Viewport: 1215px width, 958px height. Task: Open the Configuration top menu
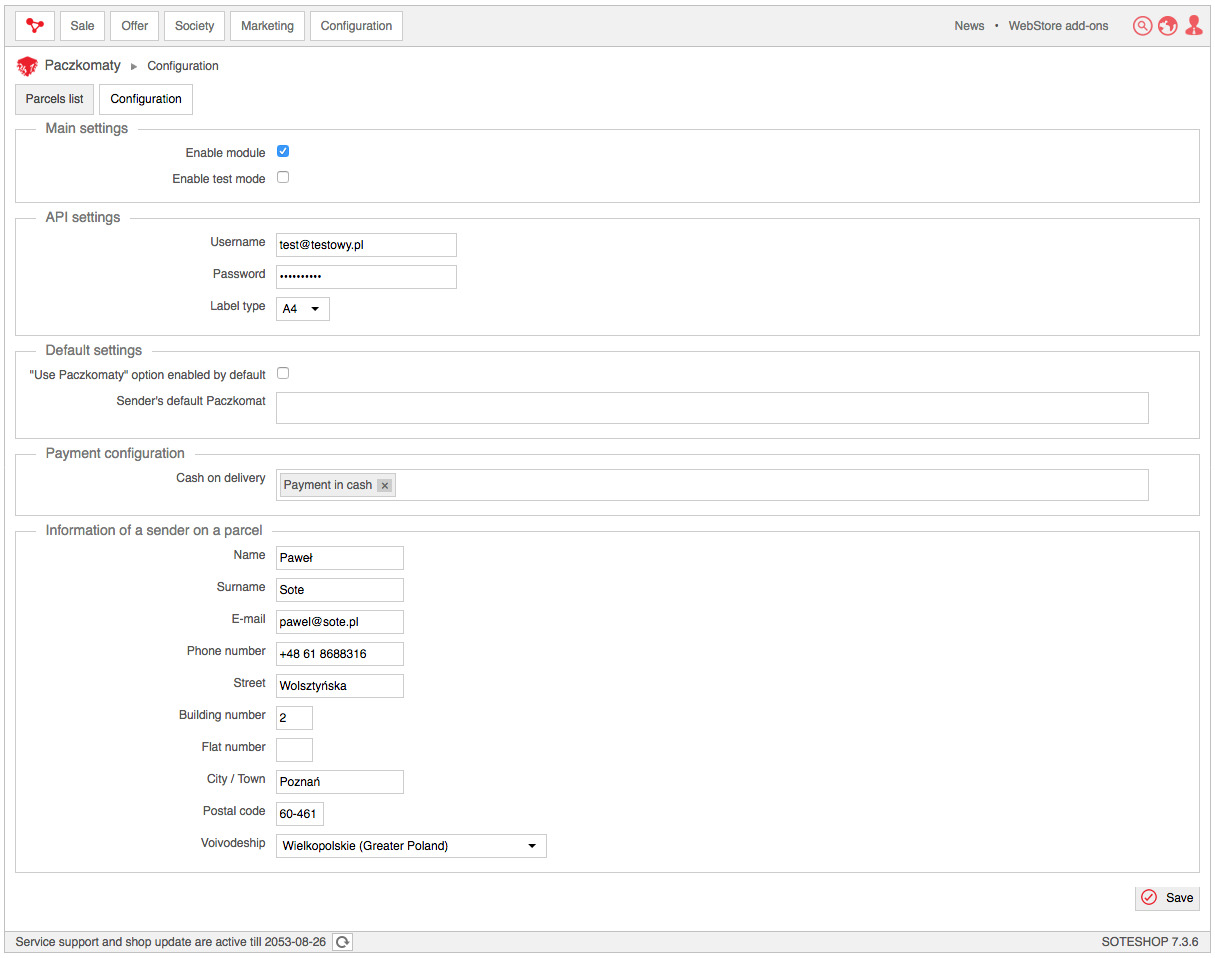pos(356,26)
